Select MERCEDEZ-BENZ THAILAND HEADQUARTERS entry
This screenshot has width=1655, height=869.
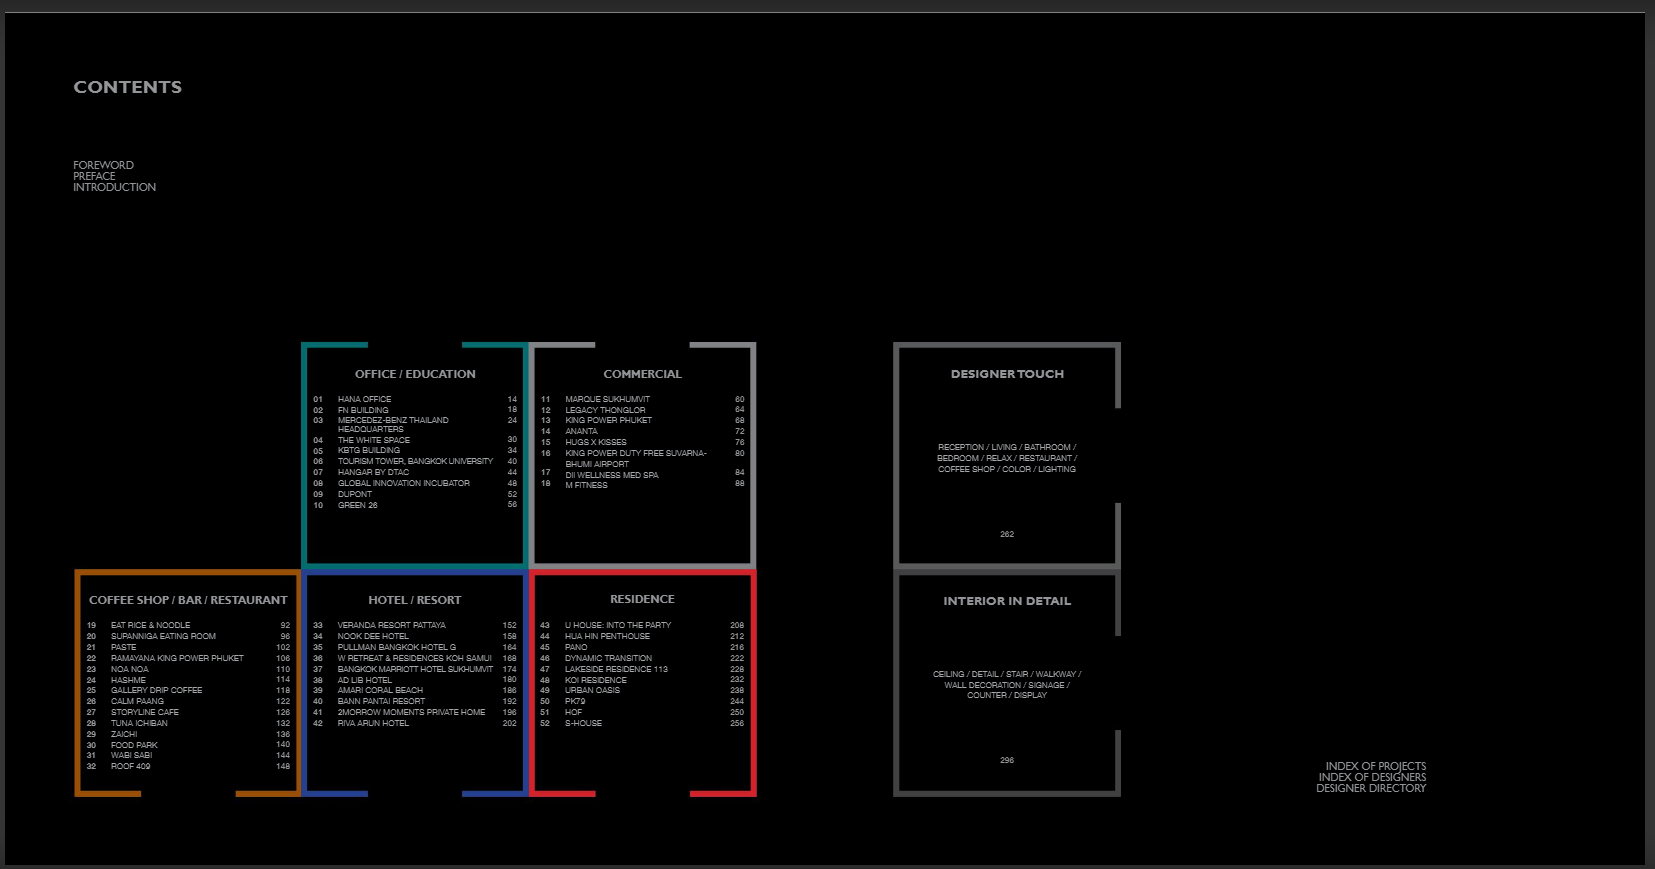[393, 425]
